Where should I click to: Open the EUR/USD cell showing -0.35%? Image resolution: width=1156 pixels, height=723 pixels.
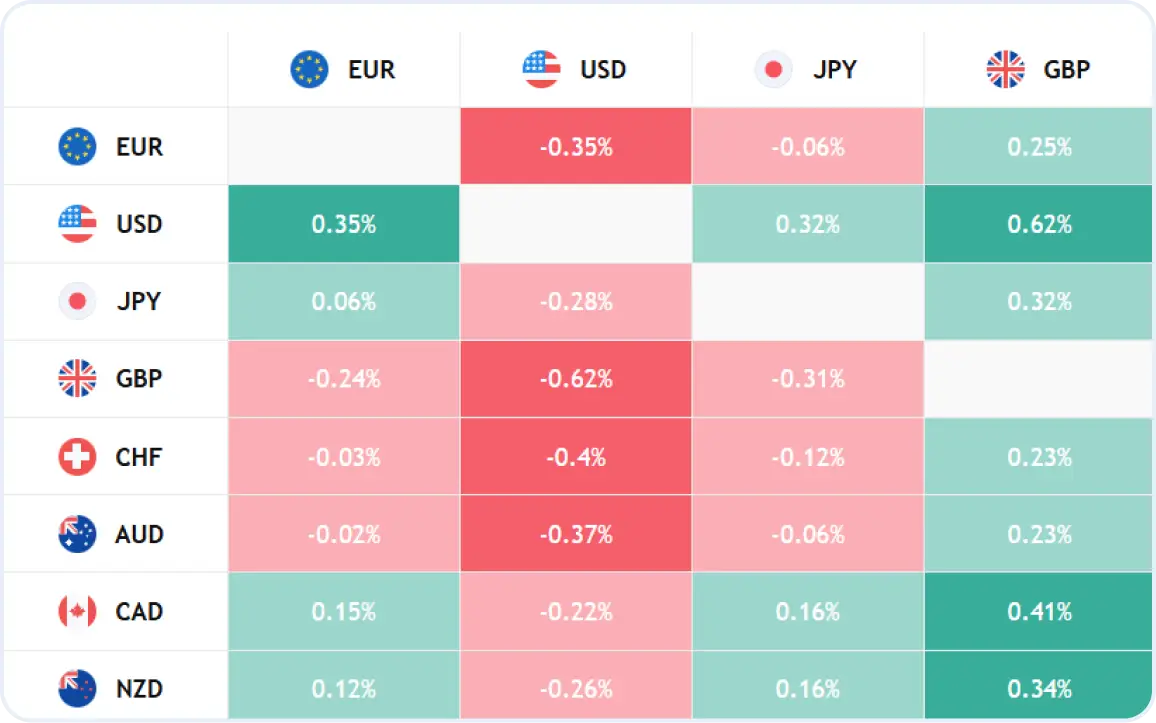576,146
